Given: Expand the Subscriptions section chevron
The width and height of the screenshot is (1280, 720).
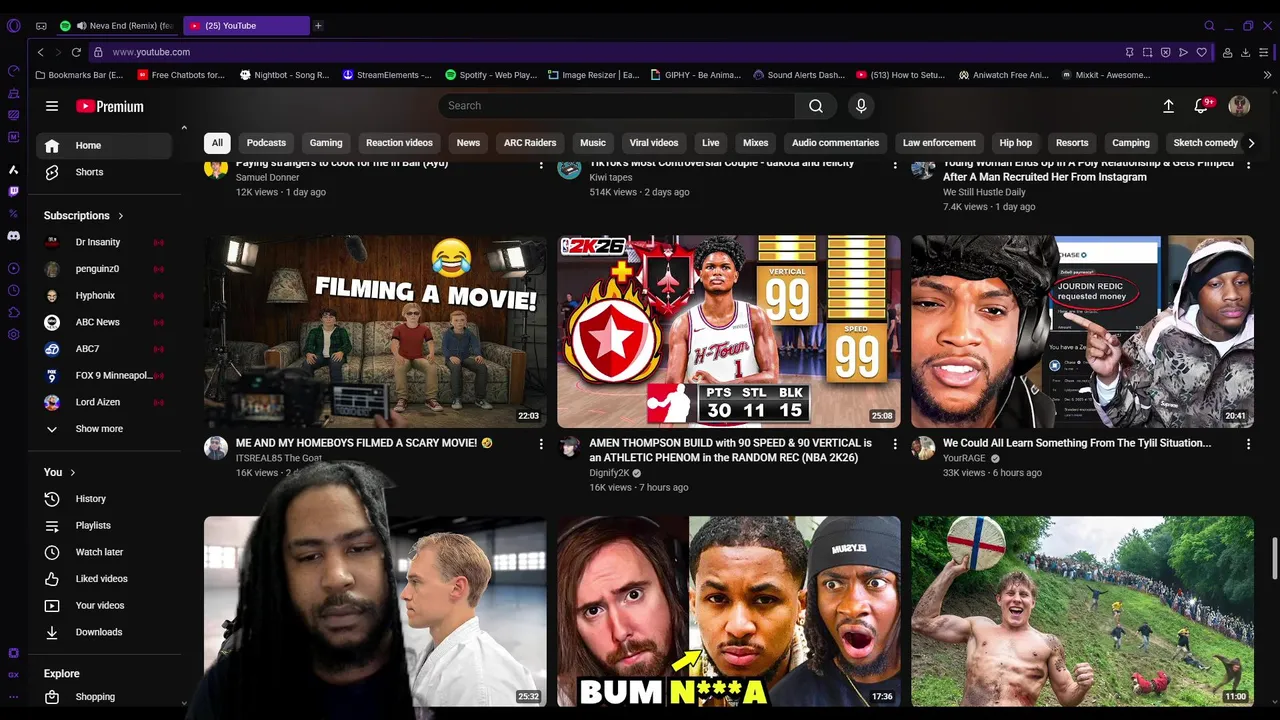Looking at the screenshot, I should tap(121, 216).
